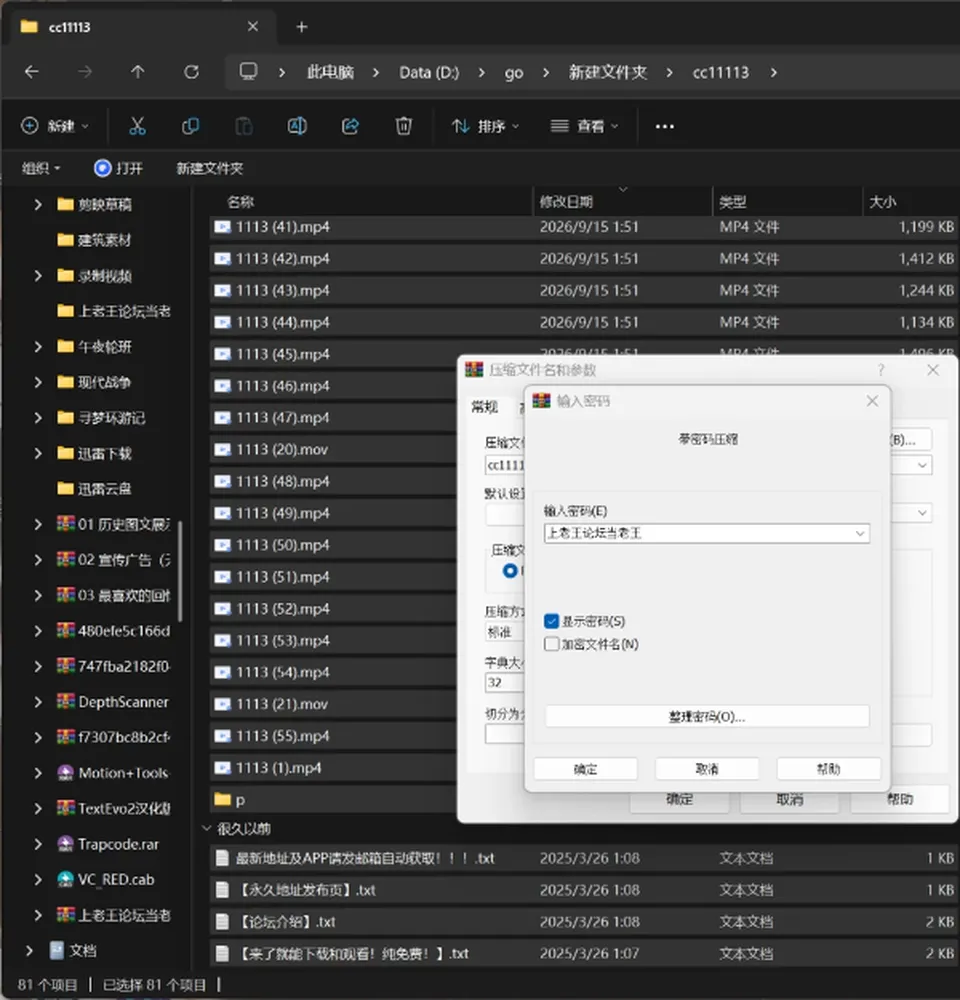Image resolution: width=960 pixels, height=1000 pixels.
Task: Uncheck the 显示密码(S) checkbox
Action: tap(552, 621)
